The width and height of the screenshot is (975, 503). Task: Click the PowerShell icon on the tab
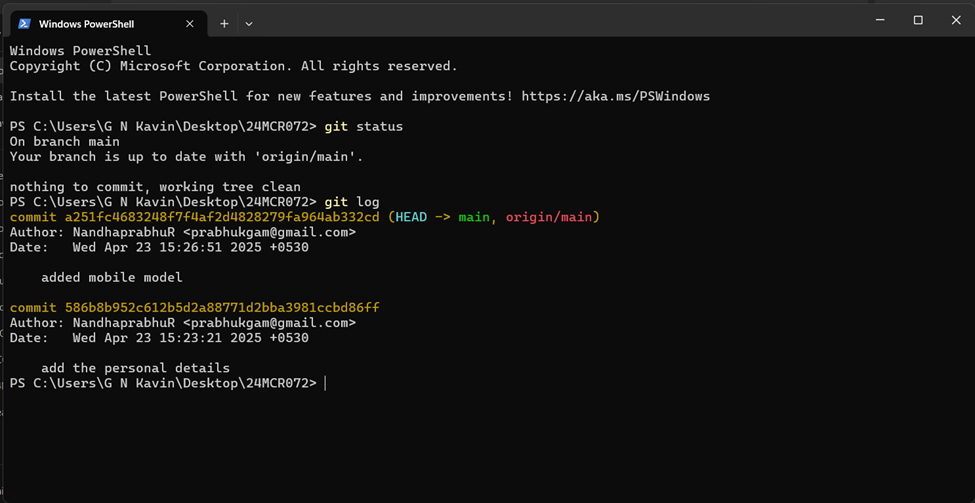25,24
